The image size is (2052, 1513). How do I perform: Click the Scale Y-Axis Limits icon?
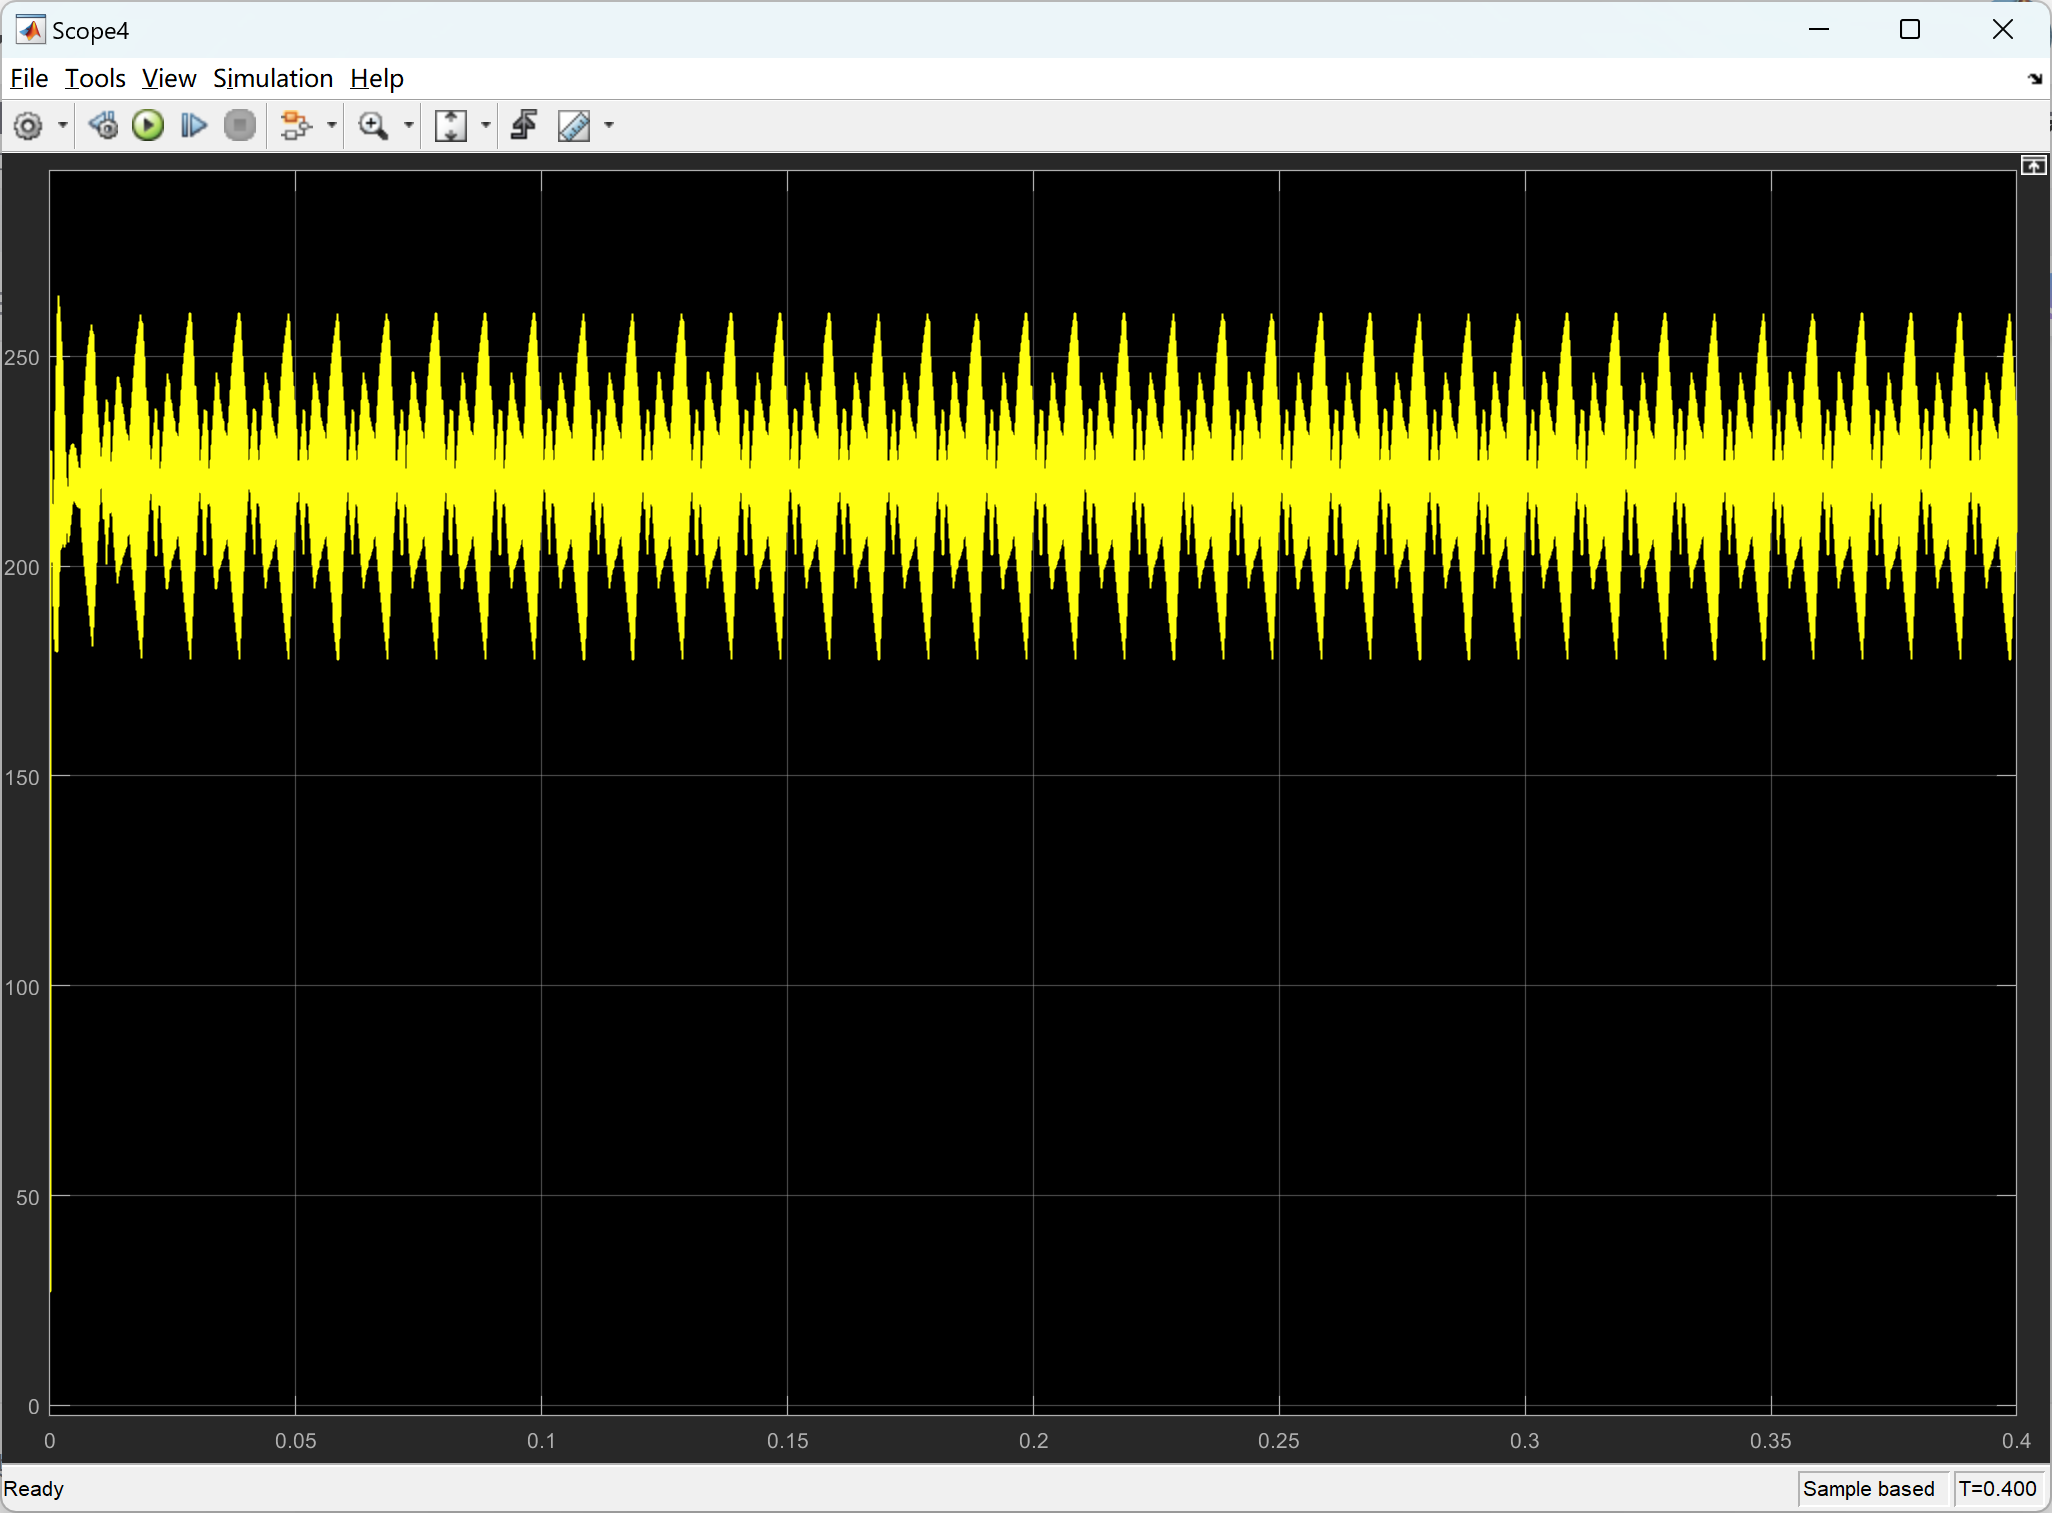[451, 126]
